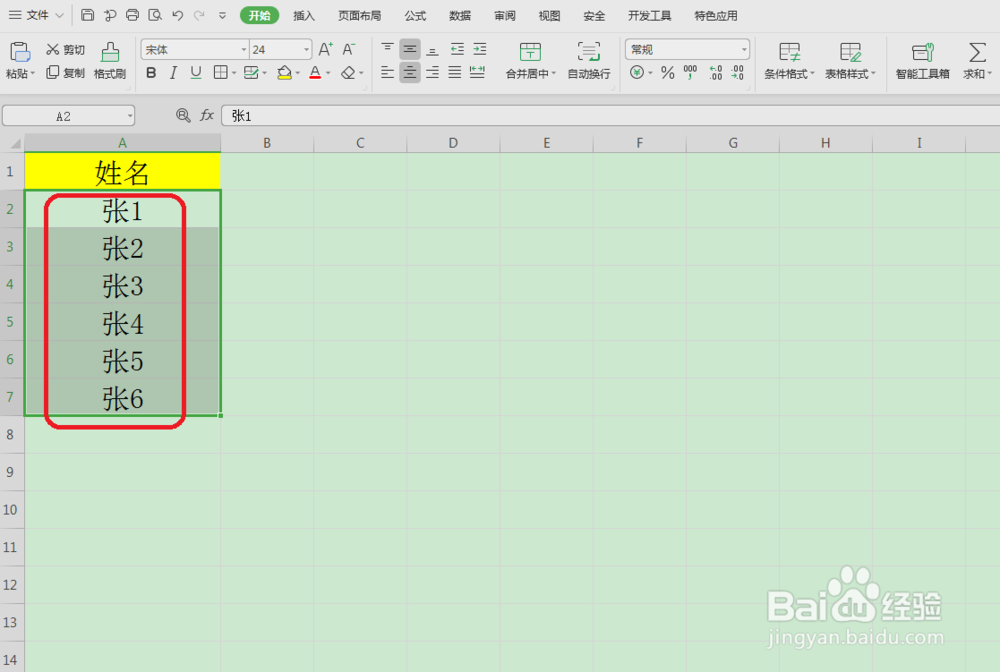
Task: Increase indent icon
Action: pyautogui.click(x=480, y=49)
